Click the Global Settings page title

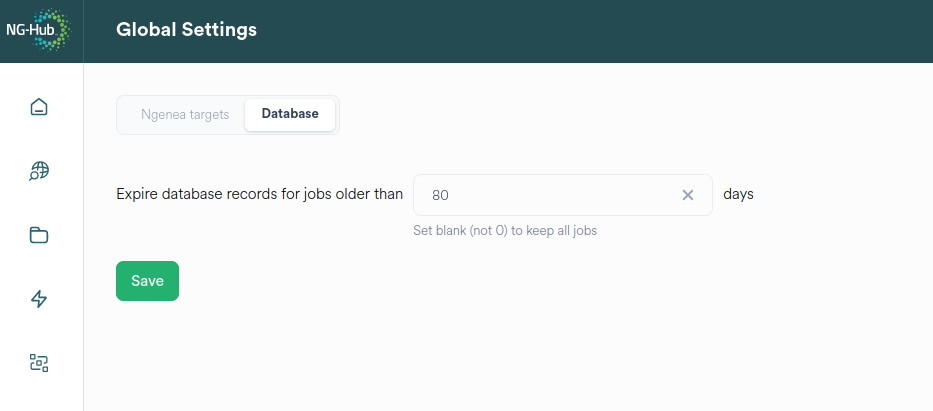pos(186,30)
